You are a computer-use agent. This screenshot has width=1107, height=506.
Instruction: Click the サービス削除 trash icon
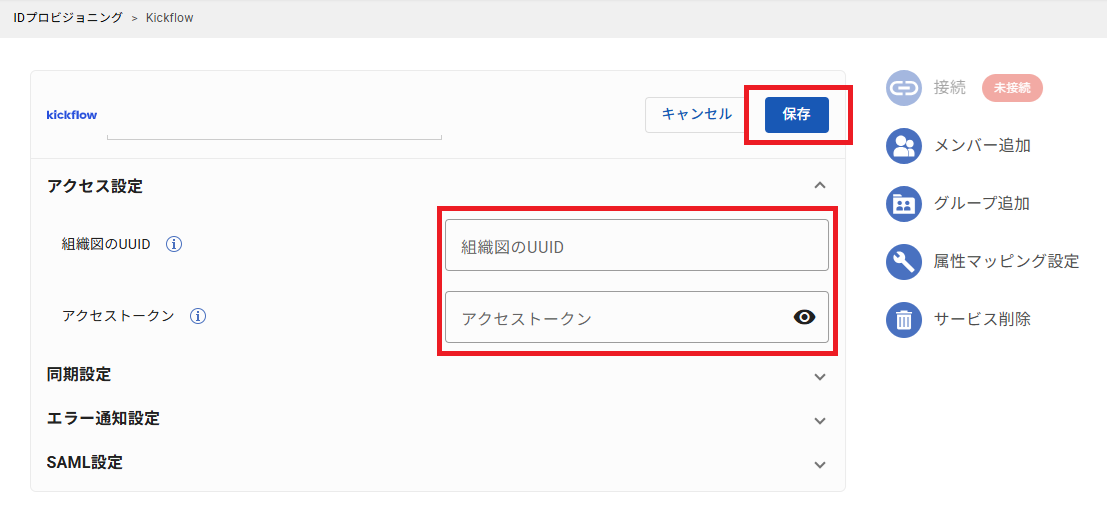(x=904, y=320)
